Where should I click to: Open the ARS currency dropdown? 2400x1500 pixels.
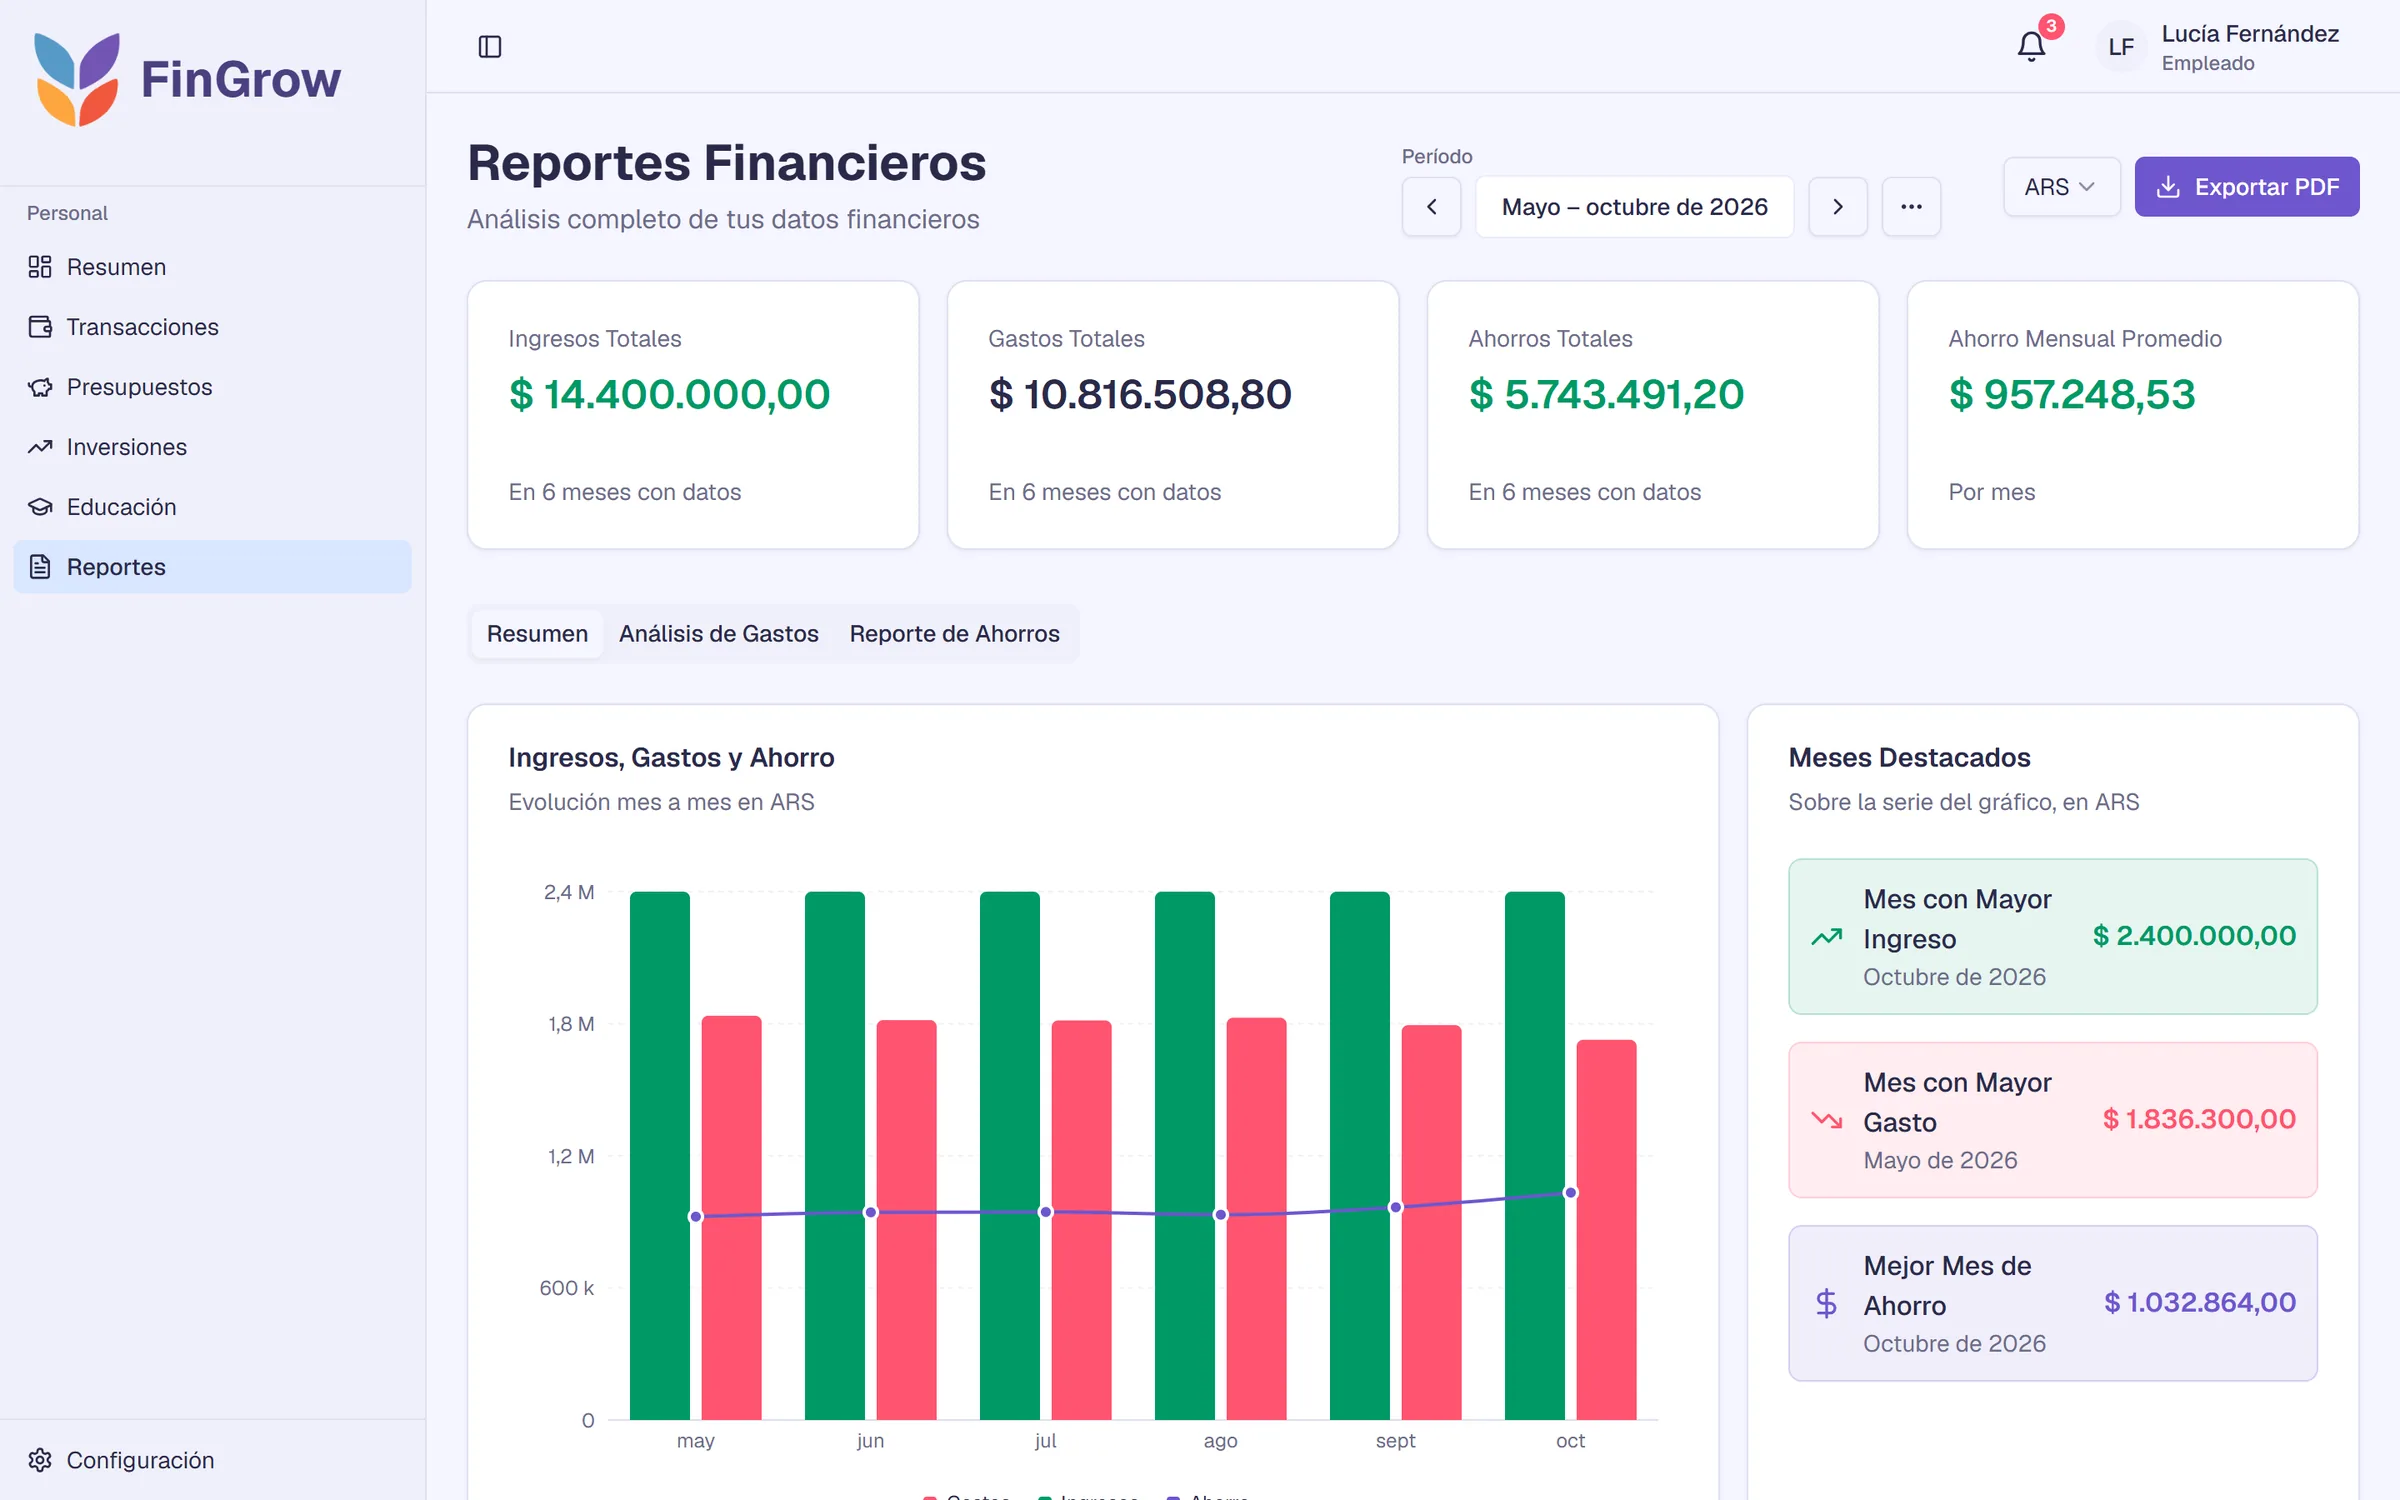coord(2061,187)
